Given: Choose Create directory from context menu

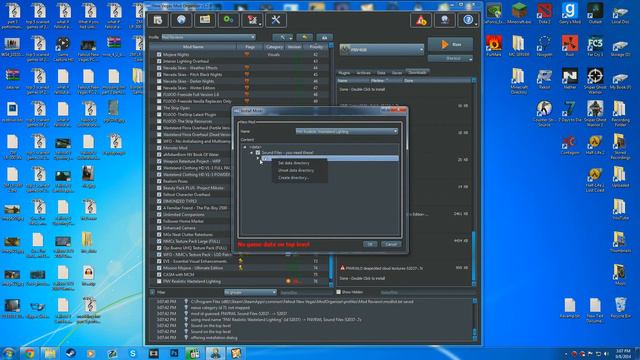Looking at the screenshot, I should 293,178.
